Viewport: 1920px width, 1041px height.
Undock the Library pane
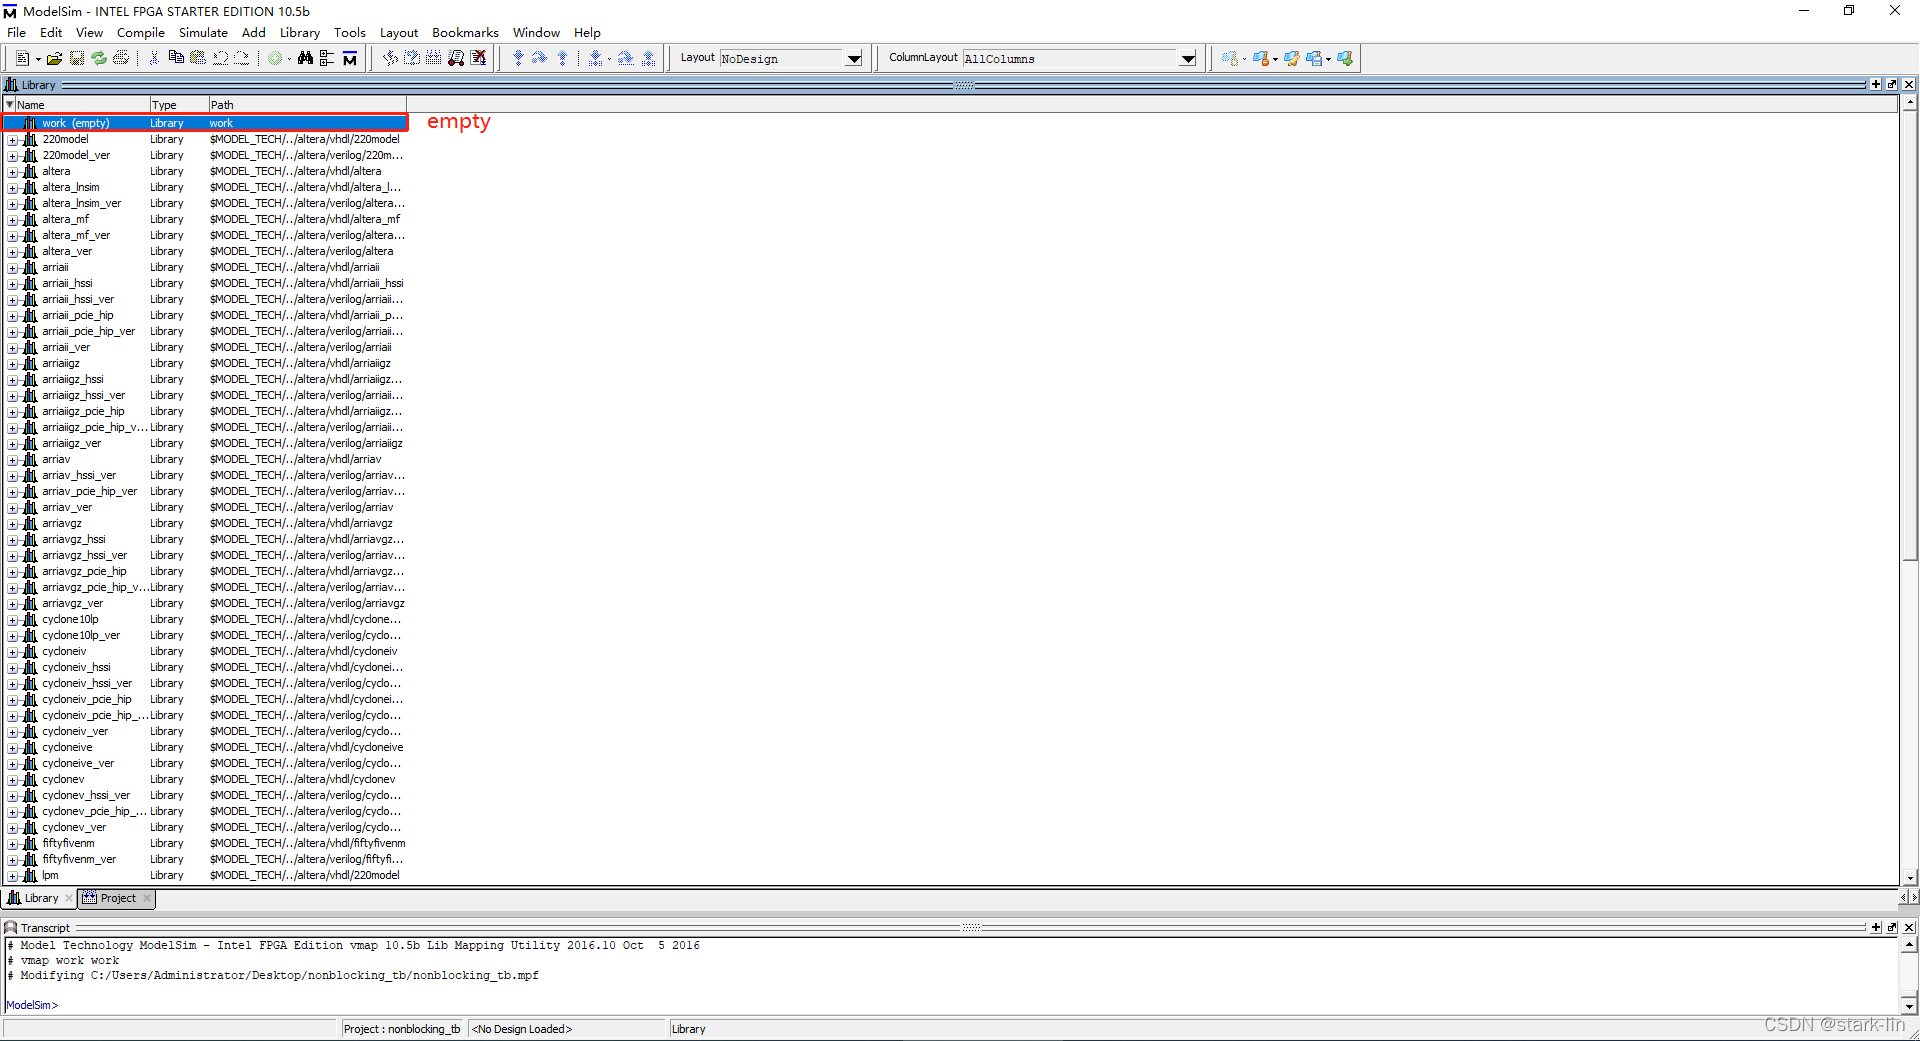pos(1892,84)
